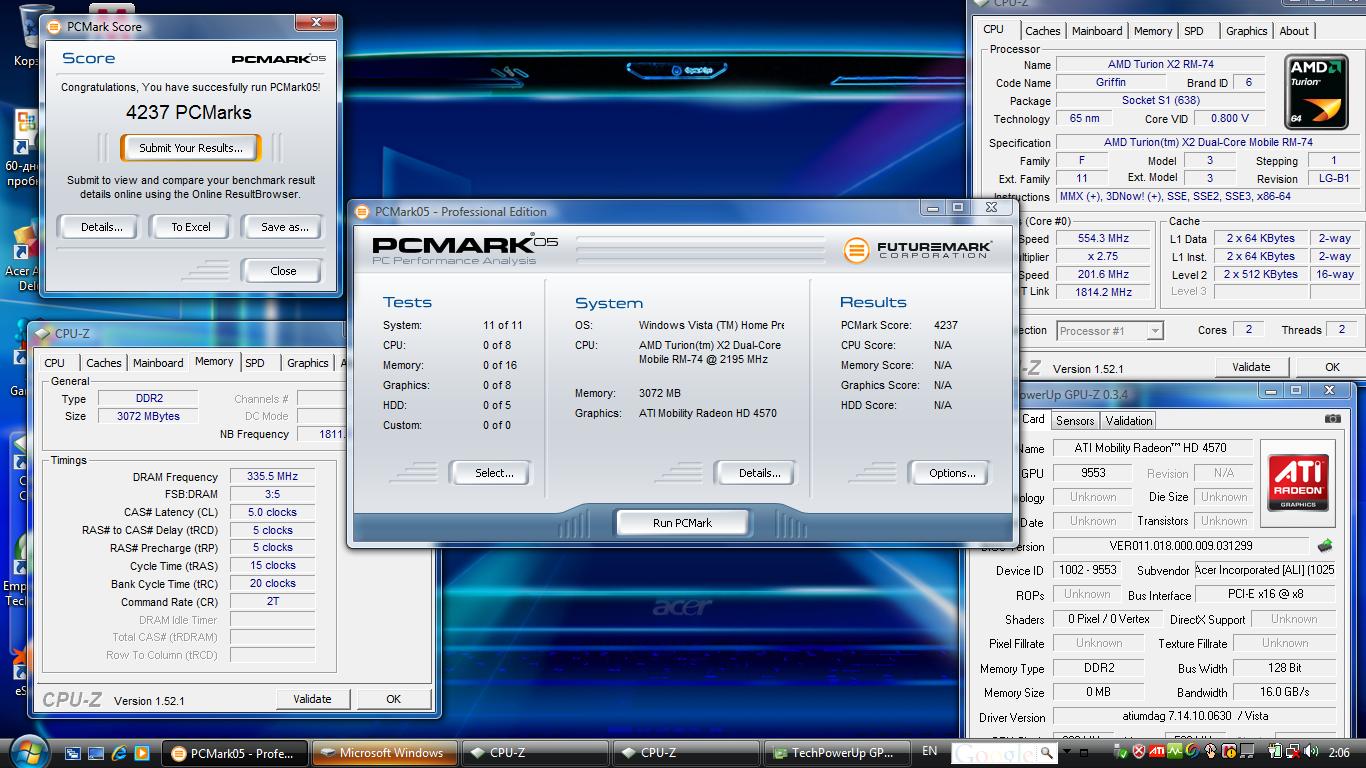
Task: Click the volume speaker tray icon
Action: [x=1310, y=752]
